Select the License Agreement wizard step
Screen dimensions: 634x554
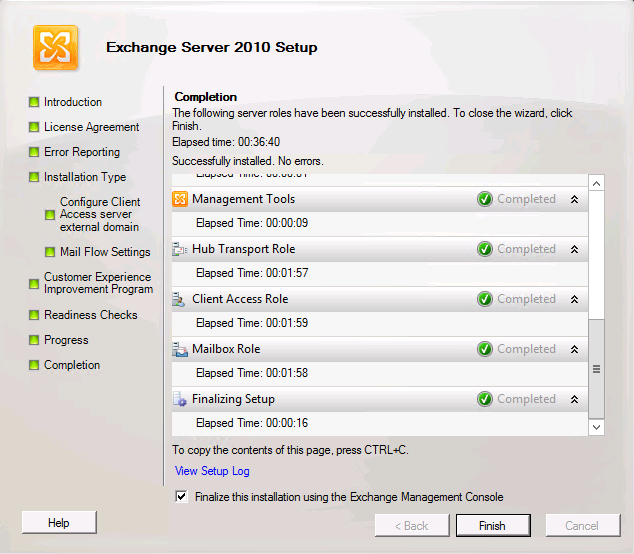tap(91, 127)
